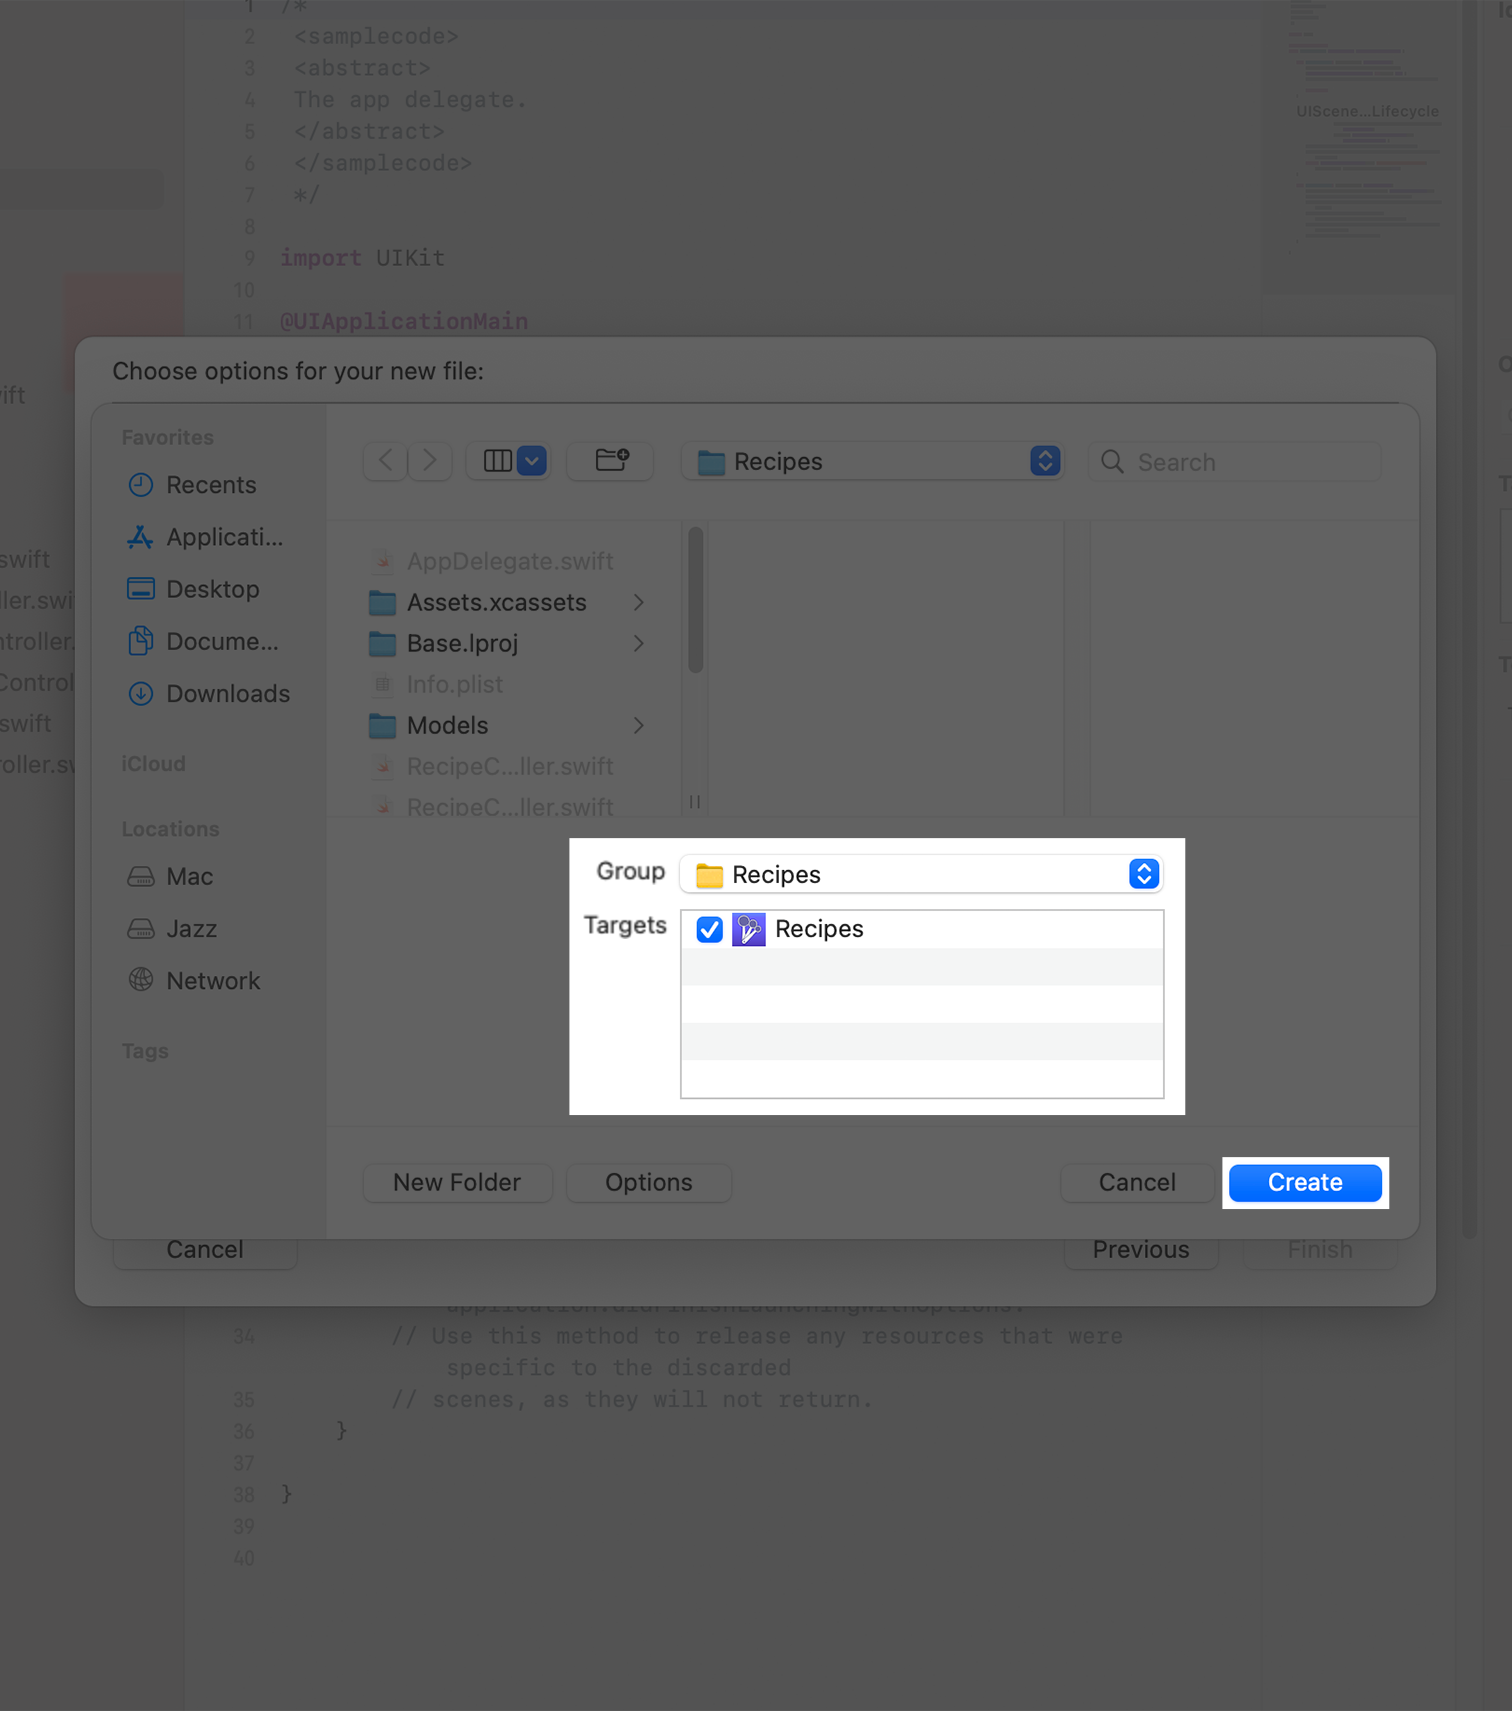
Task: Select Applications in the Favorites sidebar
Action: [223, 537]
